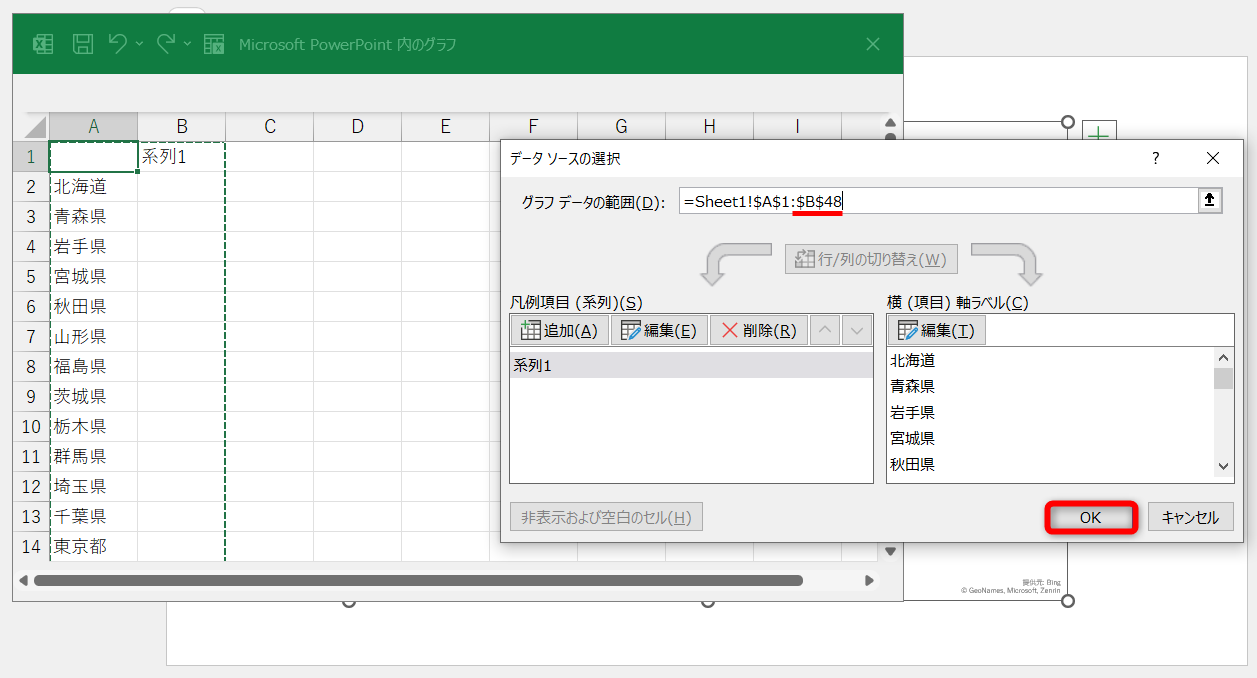Click the OK button
The height and width of the screenshot is (678, 1257).
click(1091, 517)
